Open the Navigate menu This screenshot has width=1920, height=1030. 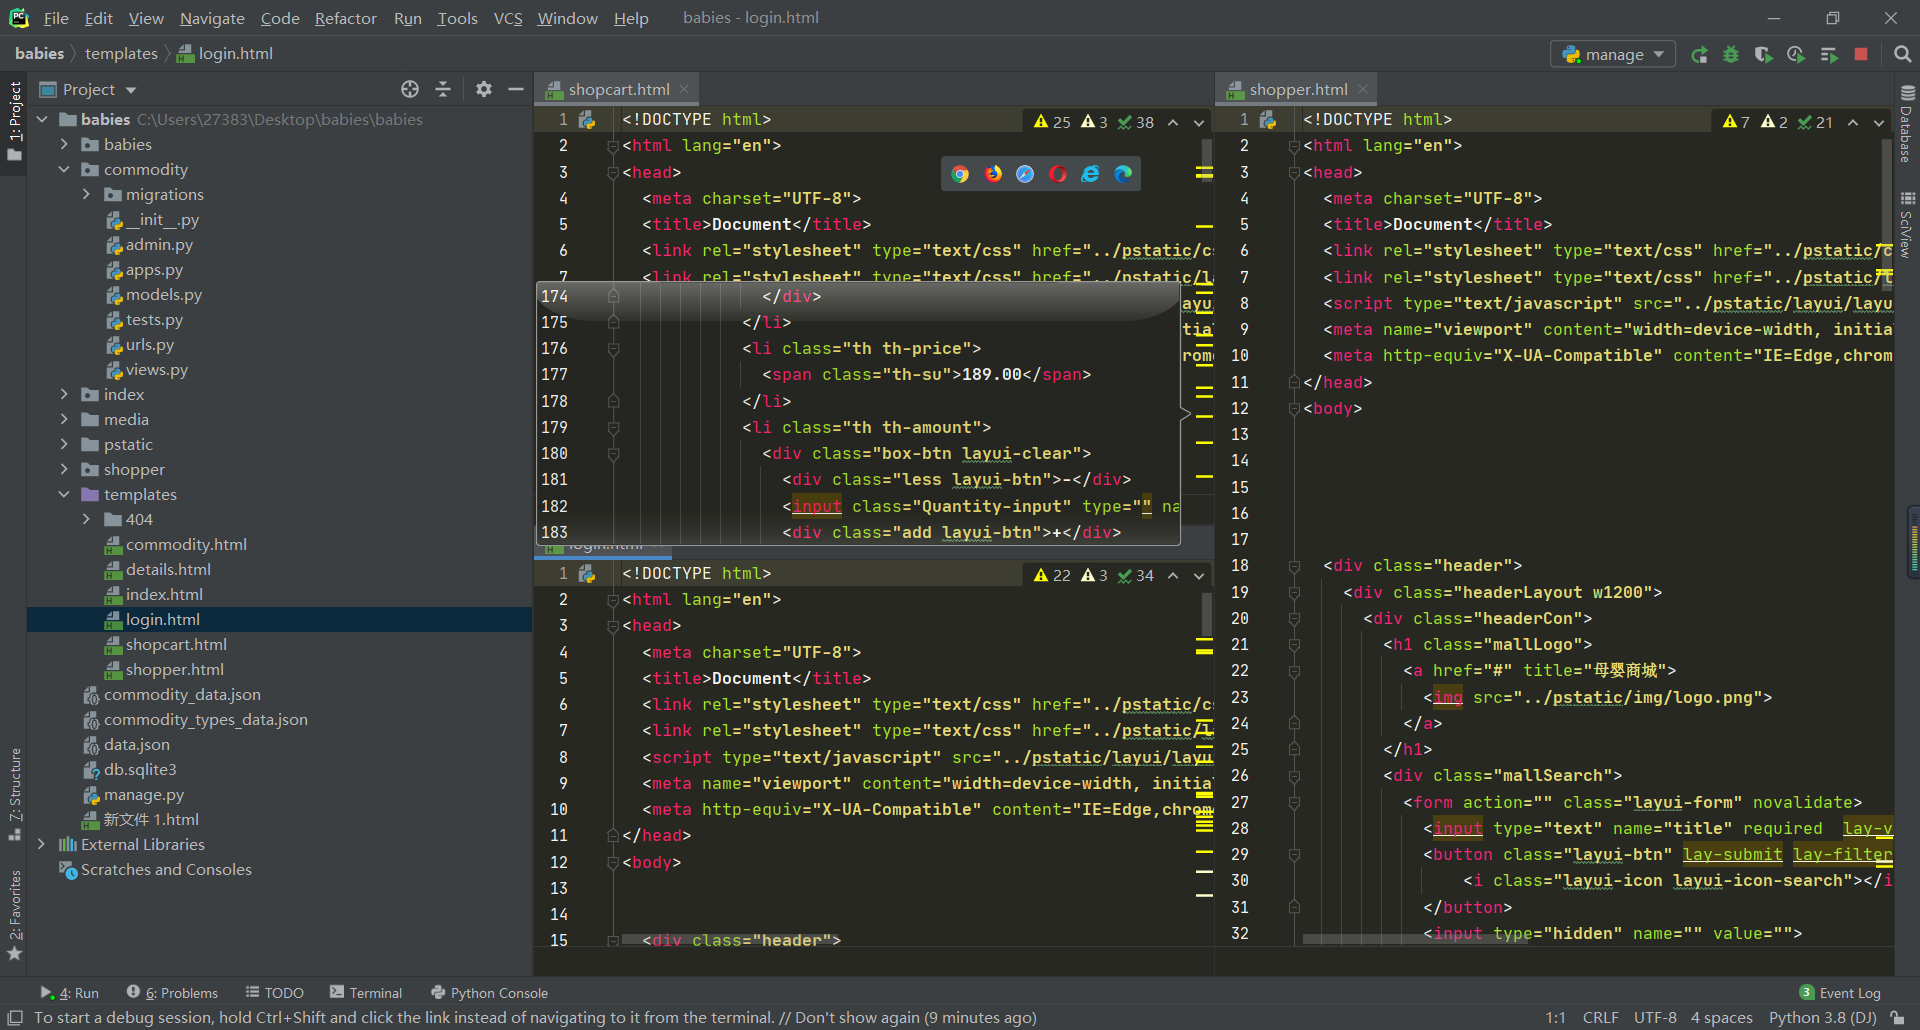212,18
